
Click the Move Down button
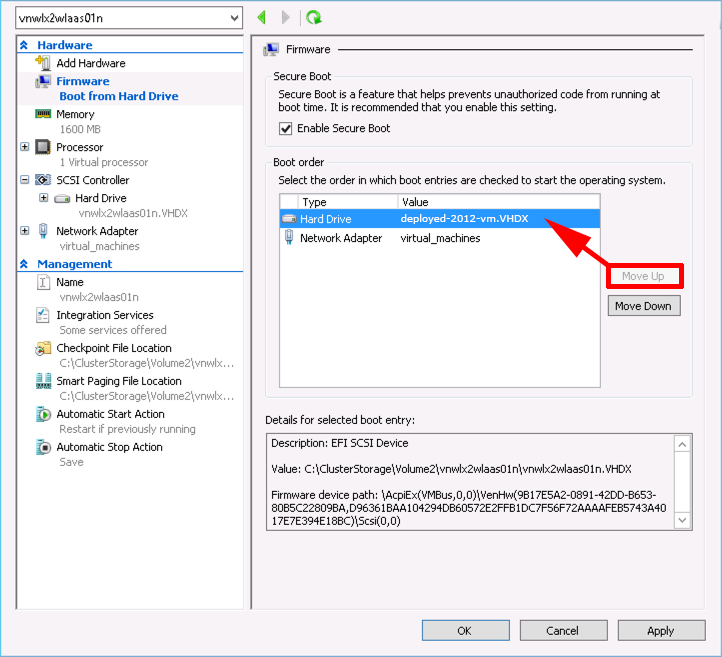pos(644,306)
